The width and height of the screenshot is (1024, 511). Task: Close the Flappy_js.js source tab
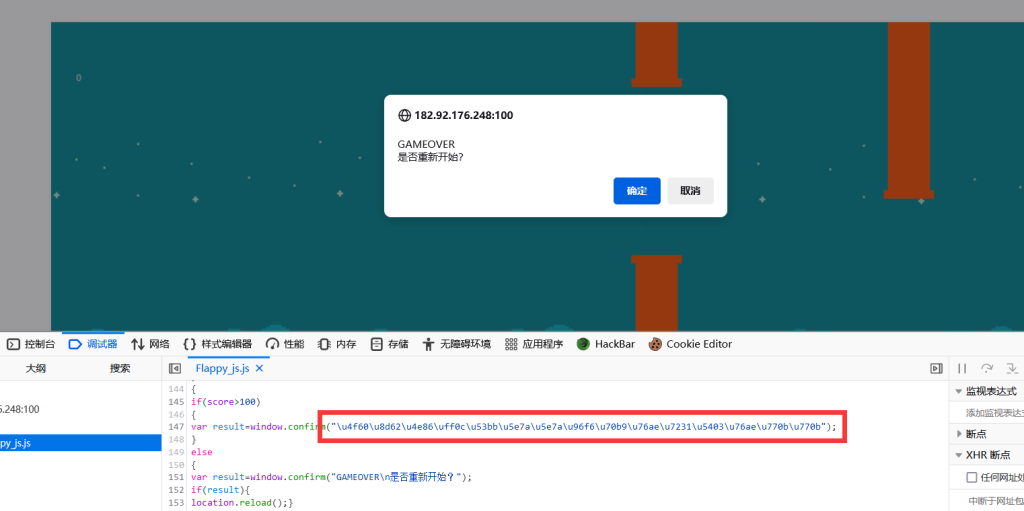pos(260,369)
